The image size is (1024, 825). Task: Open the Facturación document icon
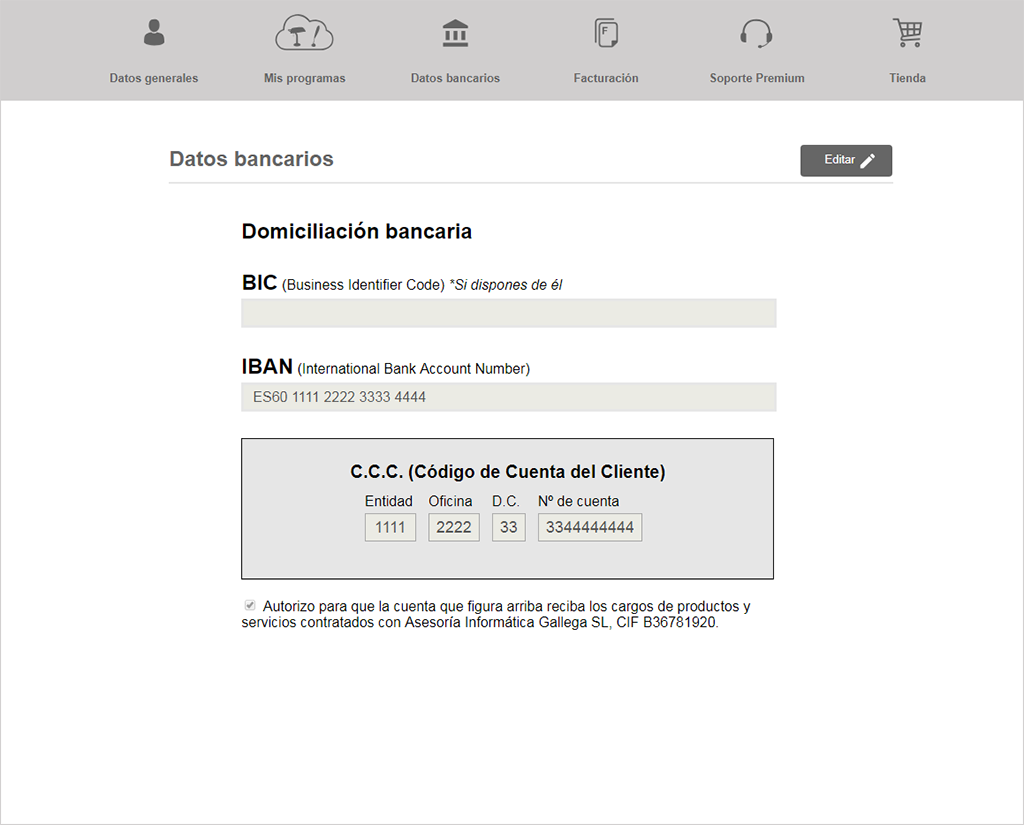pyautogui.click(x=606, y=33)
